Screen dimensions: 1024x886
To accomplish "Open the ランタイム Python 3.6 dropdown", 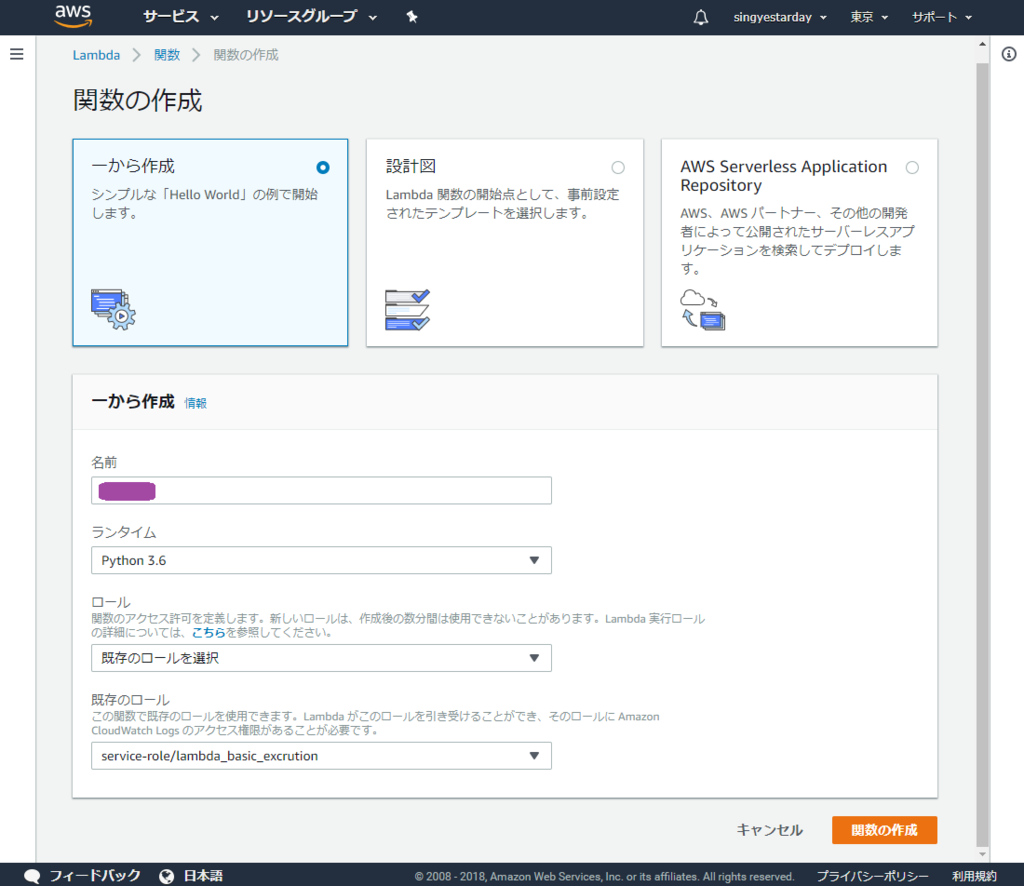I will pos(321,560).
